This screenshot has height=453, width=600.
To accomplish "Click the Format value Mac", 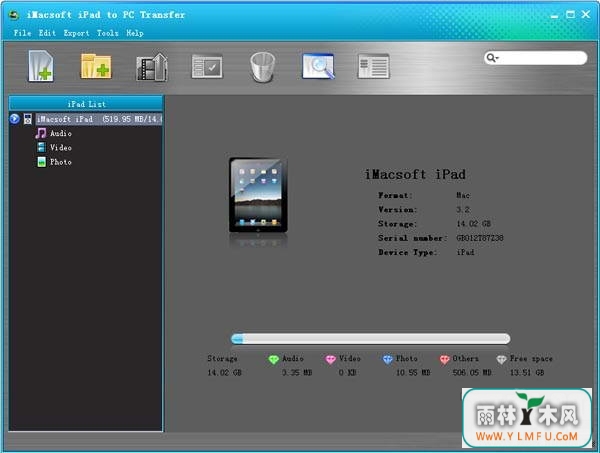I will [463, 195].
